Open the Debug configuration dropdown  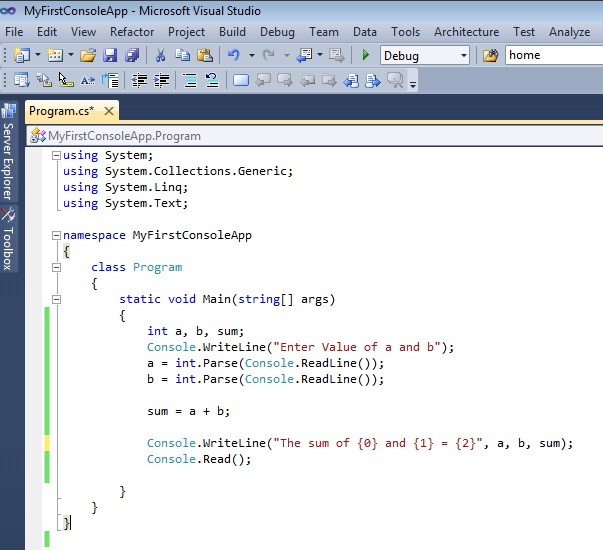pos(462,56)
